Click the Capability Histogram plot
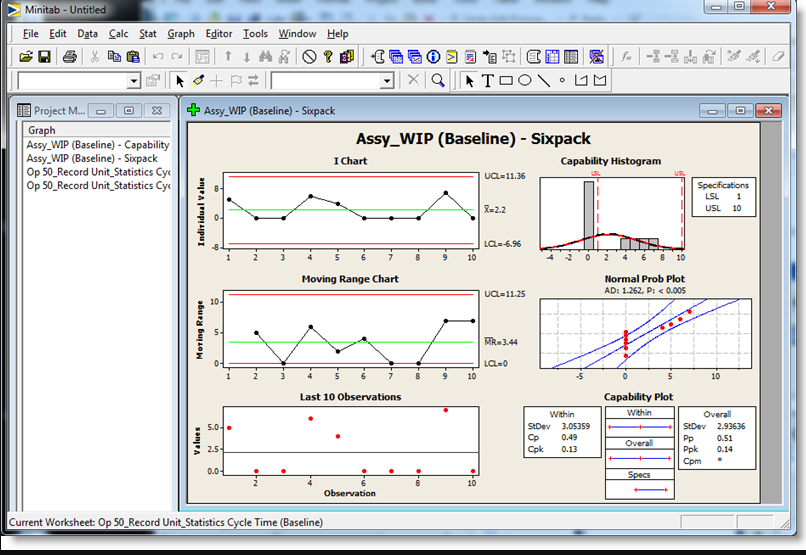Screen dimensions: 806x555 click(612, 213)
